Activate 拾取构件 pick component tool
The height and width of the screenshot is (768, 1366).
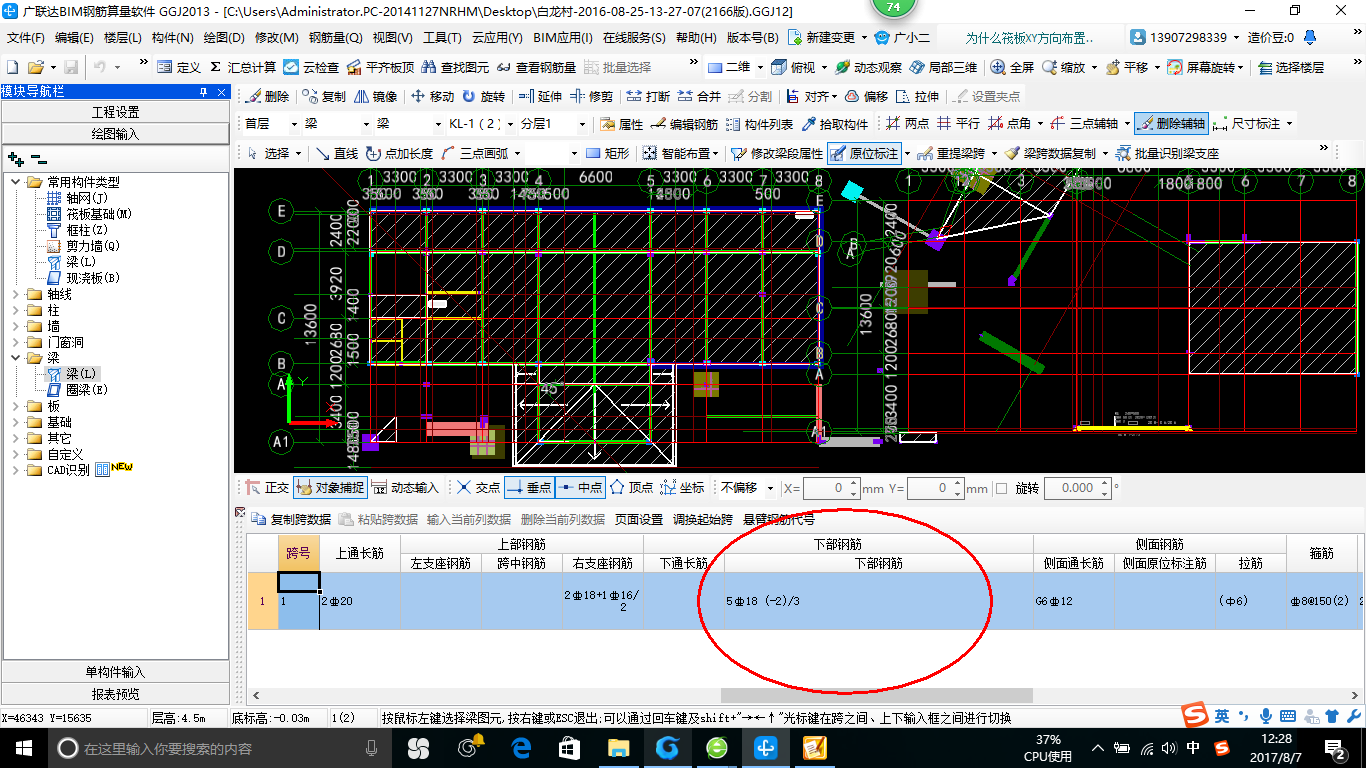click(x=835, y=125)
